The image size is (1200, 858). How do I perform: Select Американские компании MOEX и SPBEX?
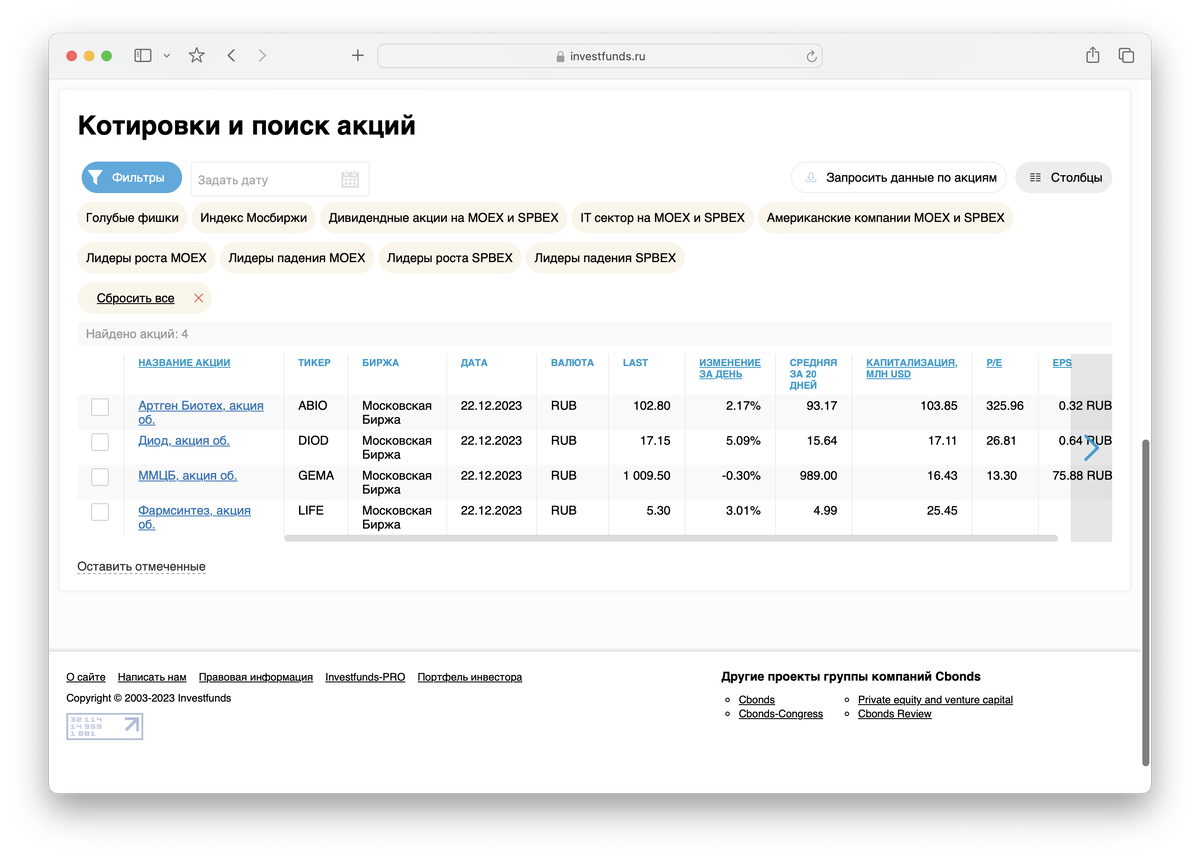coord(886,217)
